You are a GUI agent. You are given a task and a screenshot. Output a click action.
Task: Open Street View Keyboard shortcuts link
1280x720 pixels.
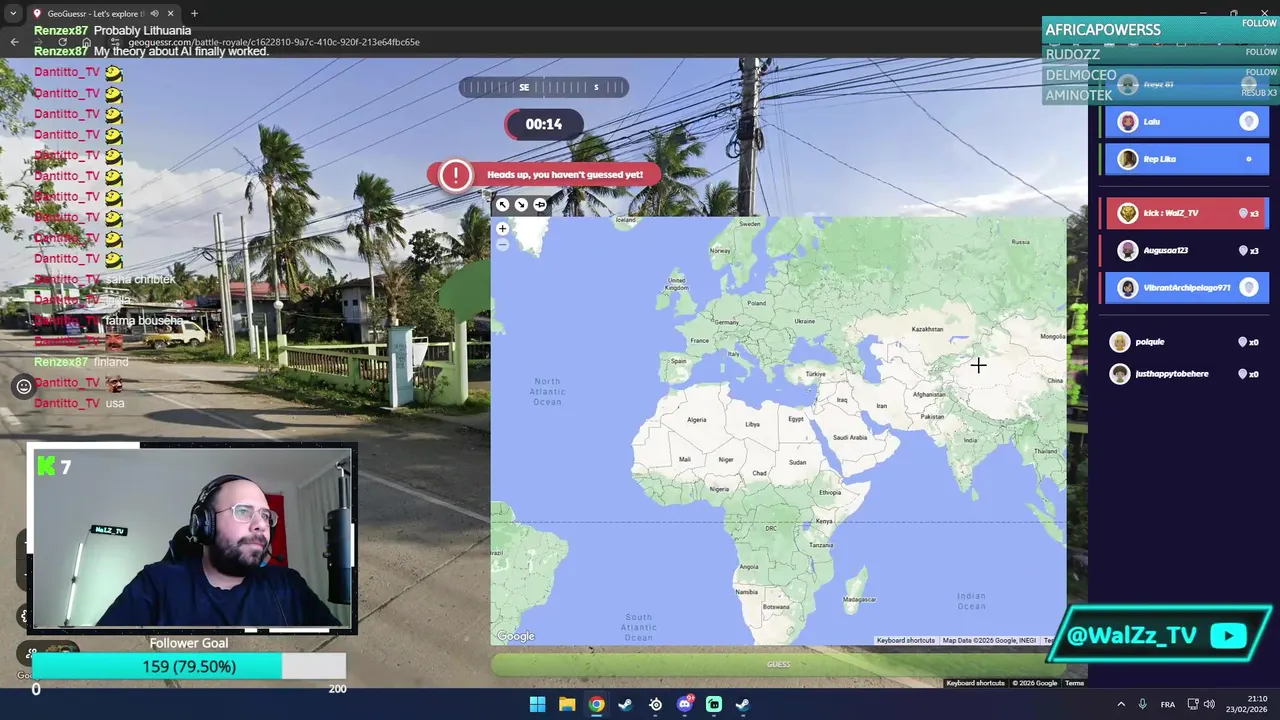[975, 683]
